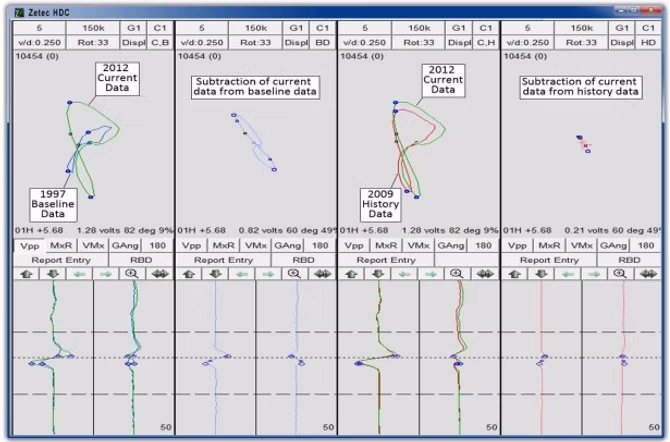Click the zoom magnifier icon in HD panel
670x442 pixels.
620,274
